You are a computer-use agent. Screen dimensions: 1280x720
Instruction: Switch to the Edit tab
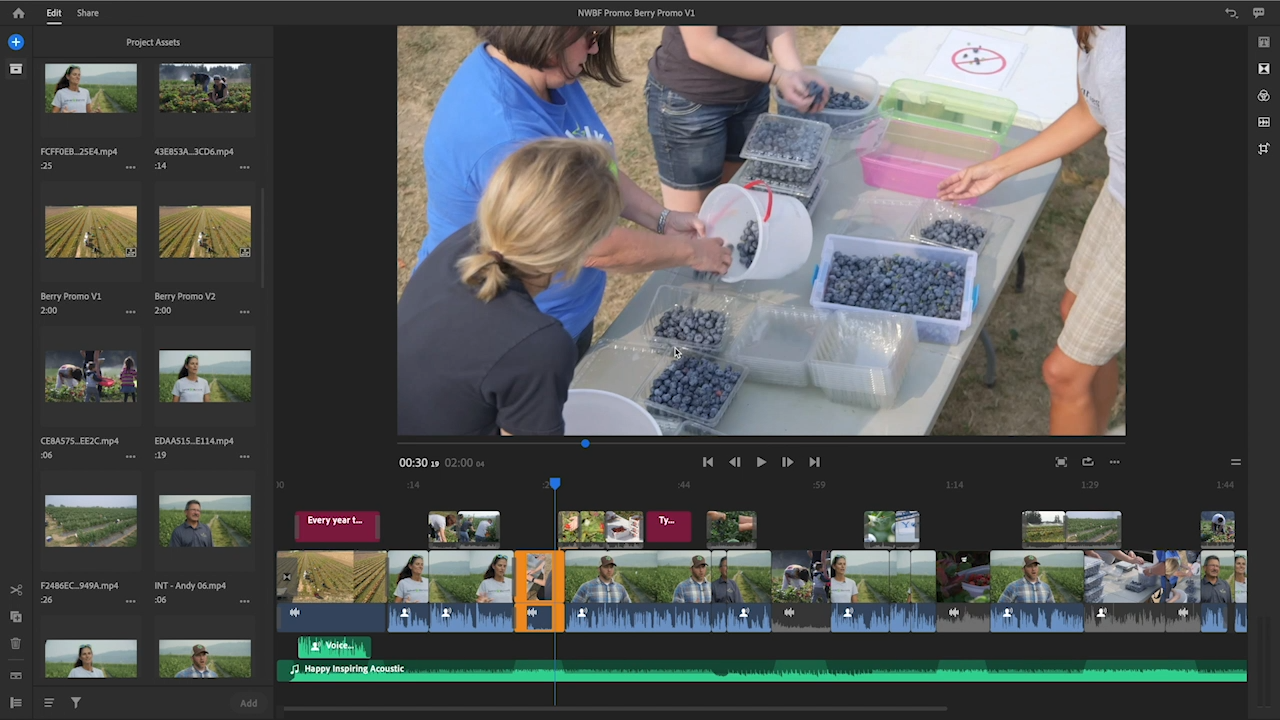point(54,13)
